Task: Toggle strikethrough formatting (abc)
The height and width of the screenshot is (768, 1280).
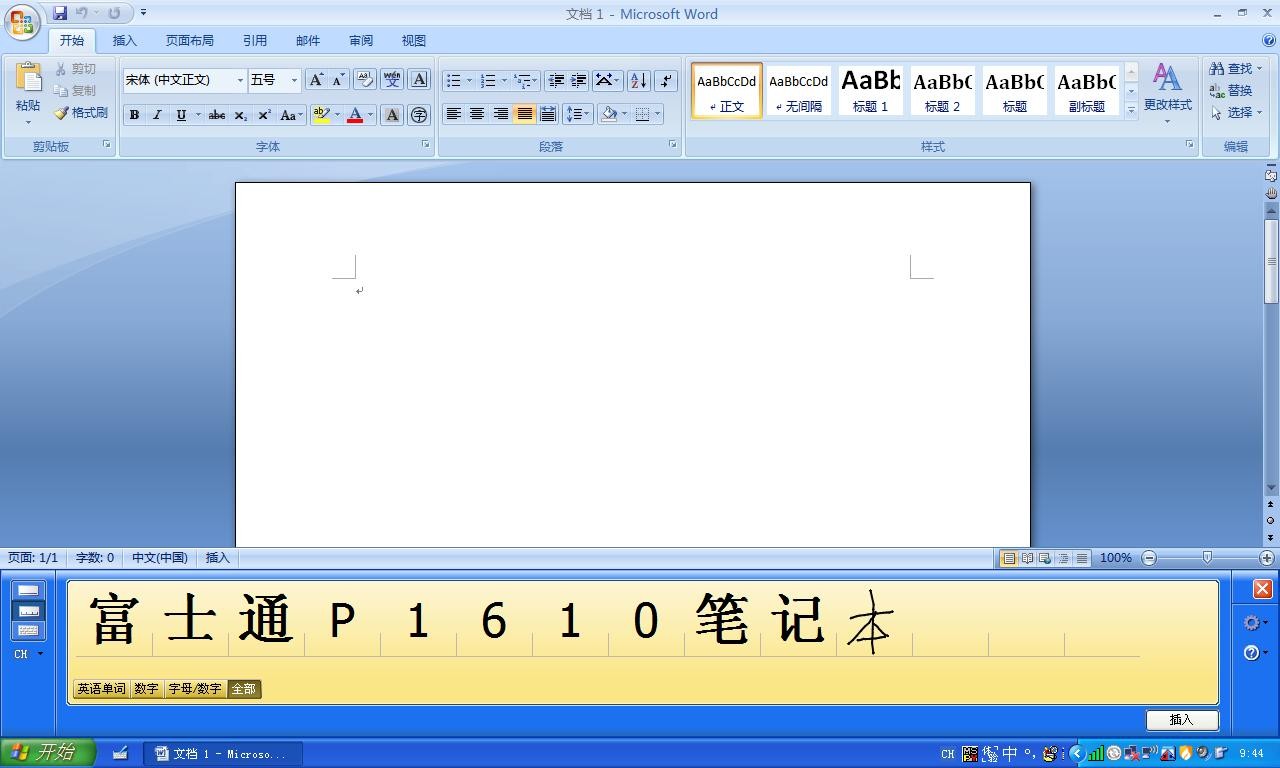Action: (x=216, y=115)
